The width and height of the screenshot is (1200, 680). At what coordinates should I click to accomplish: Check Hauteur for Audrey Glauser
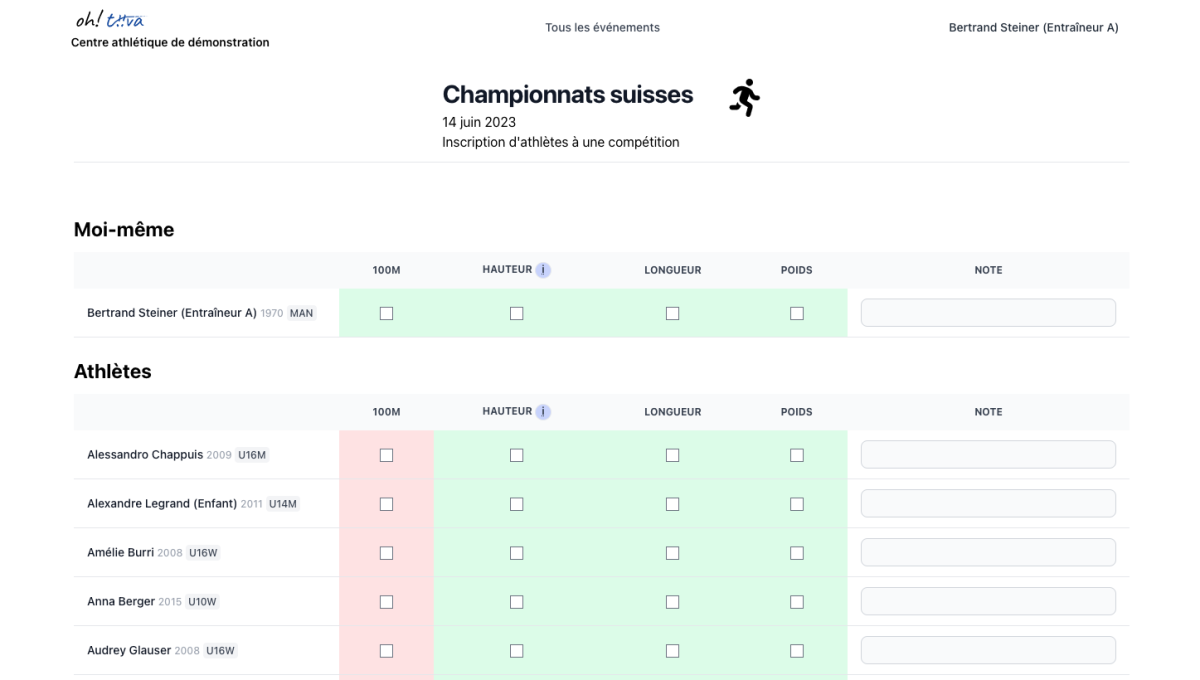(517, 652)
